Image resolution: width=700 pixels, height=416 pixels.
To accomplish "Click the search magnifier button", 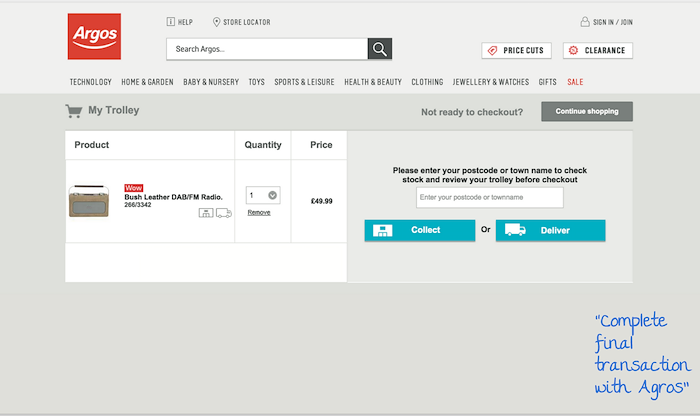I will pyautogui.click(x=380, y=49).
